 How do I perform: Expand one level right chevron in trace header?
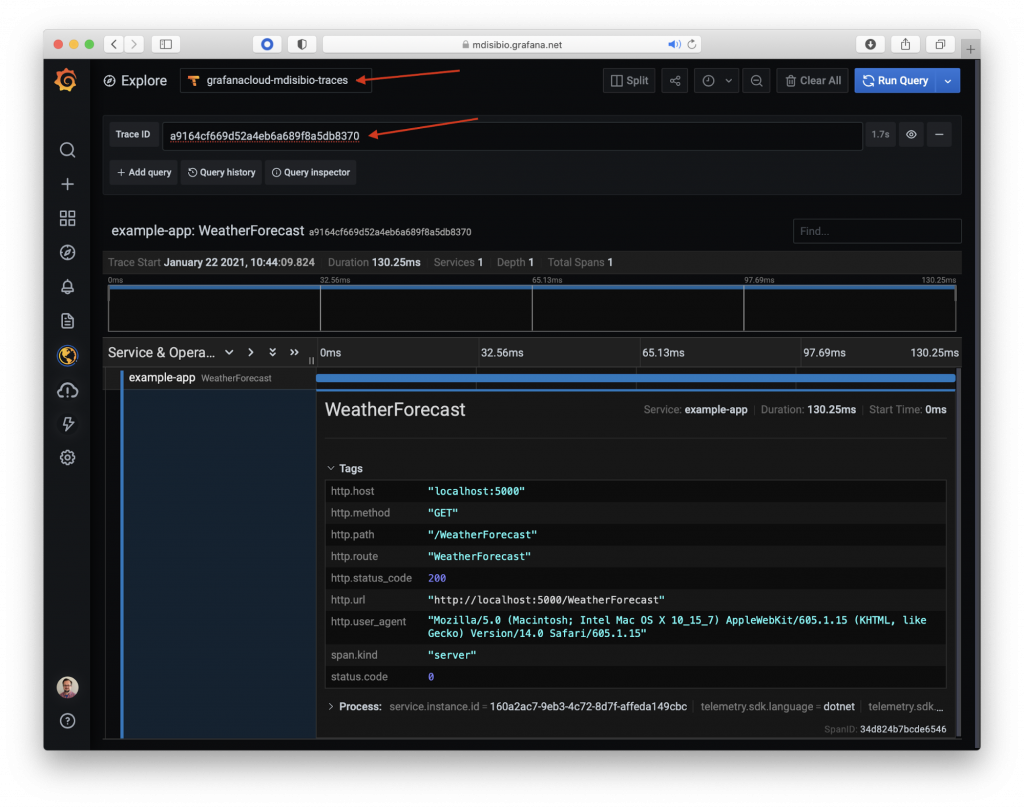tap(251, 353)
